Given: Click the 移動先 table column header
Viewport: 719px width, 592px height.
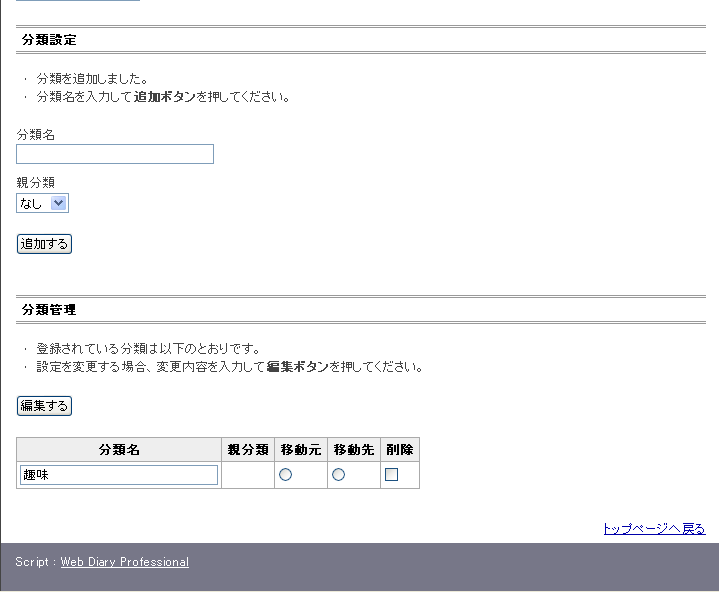Looking at the screenshot, I should (x=354, y=450).
